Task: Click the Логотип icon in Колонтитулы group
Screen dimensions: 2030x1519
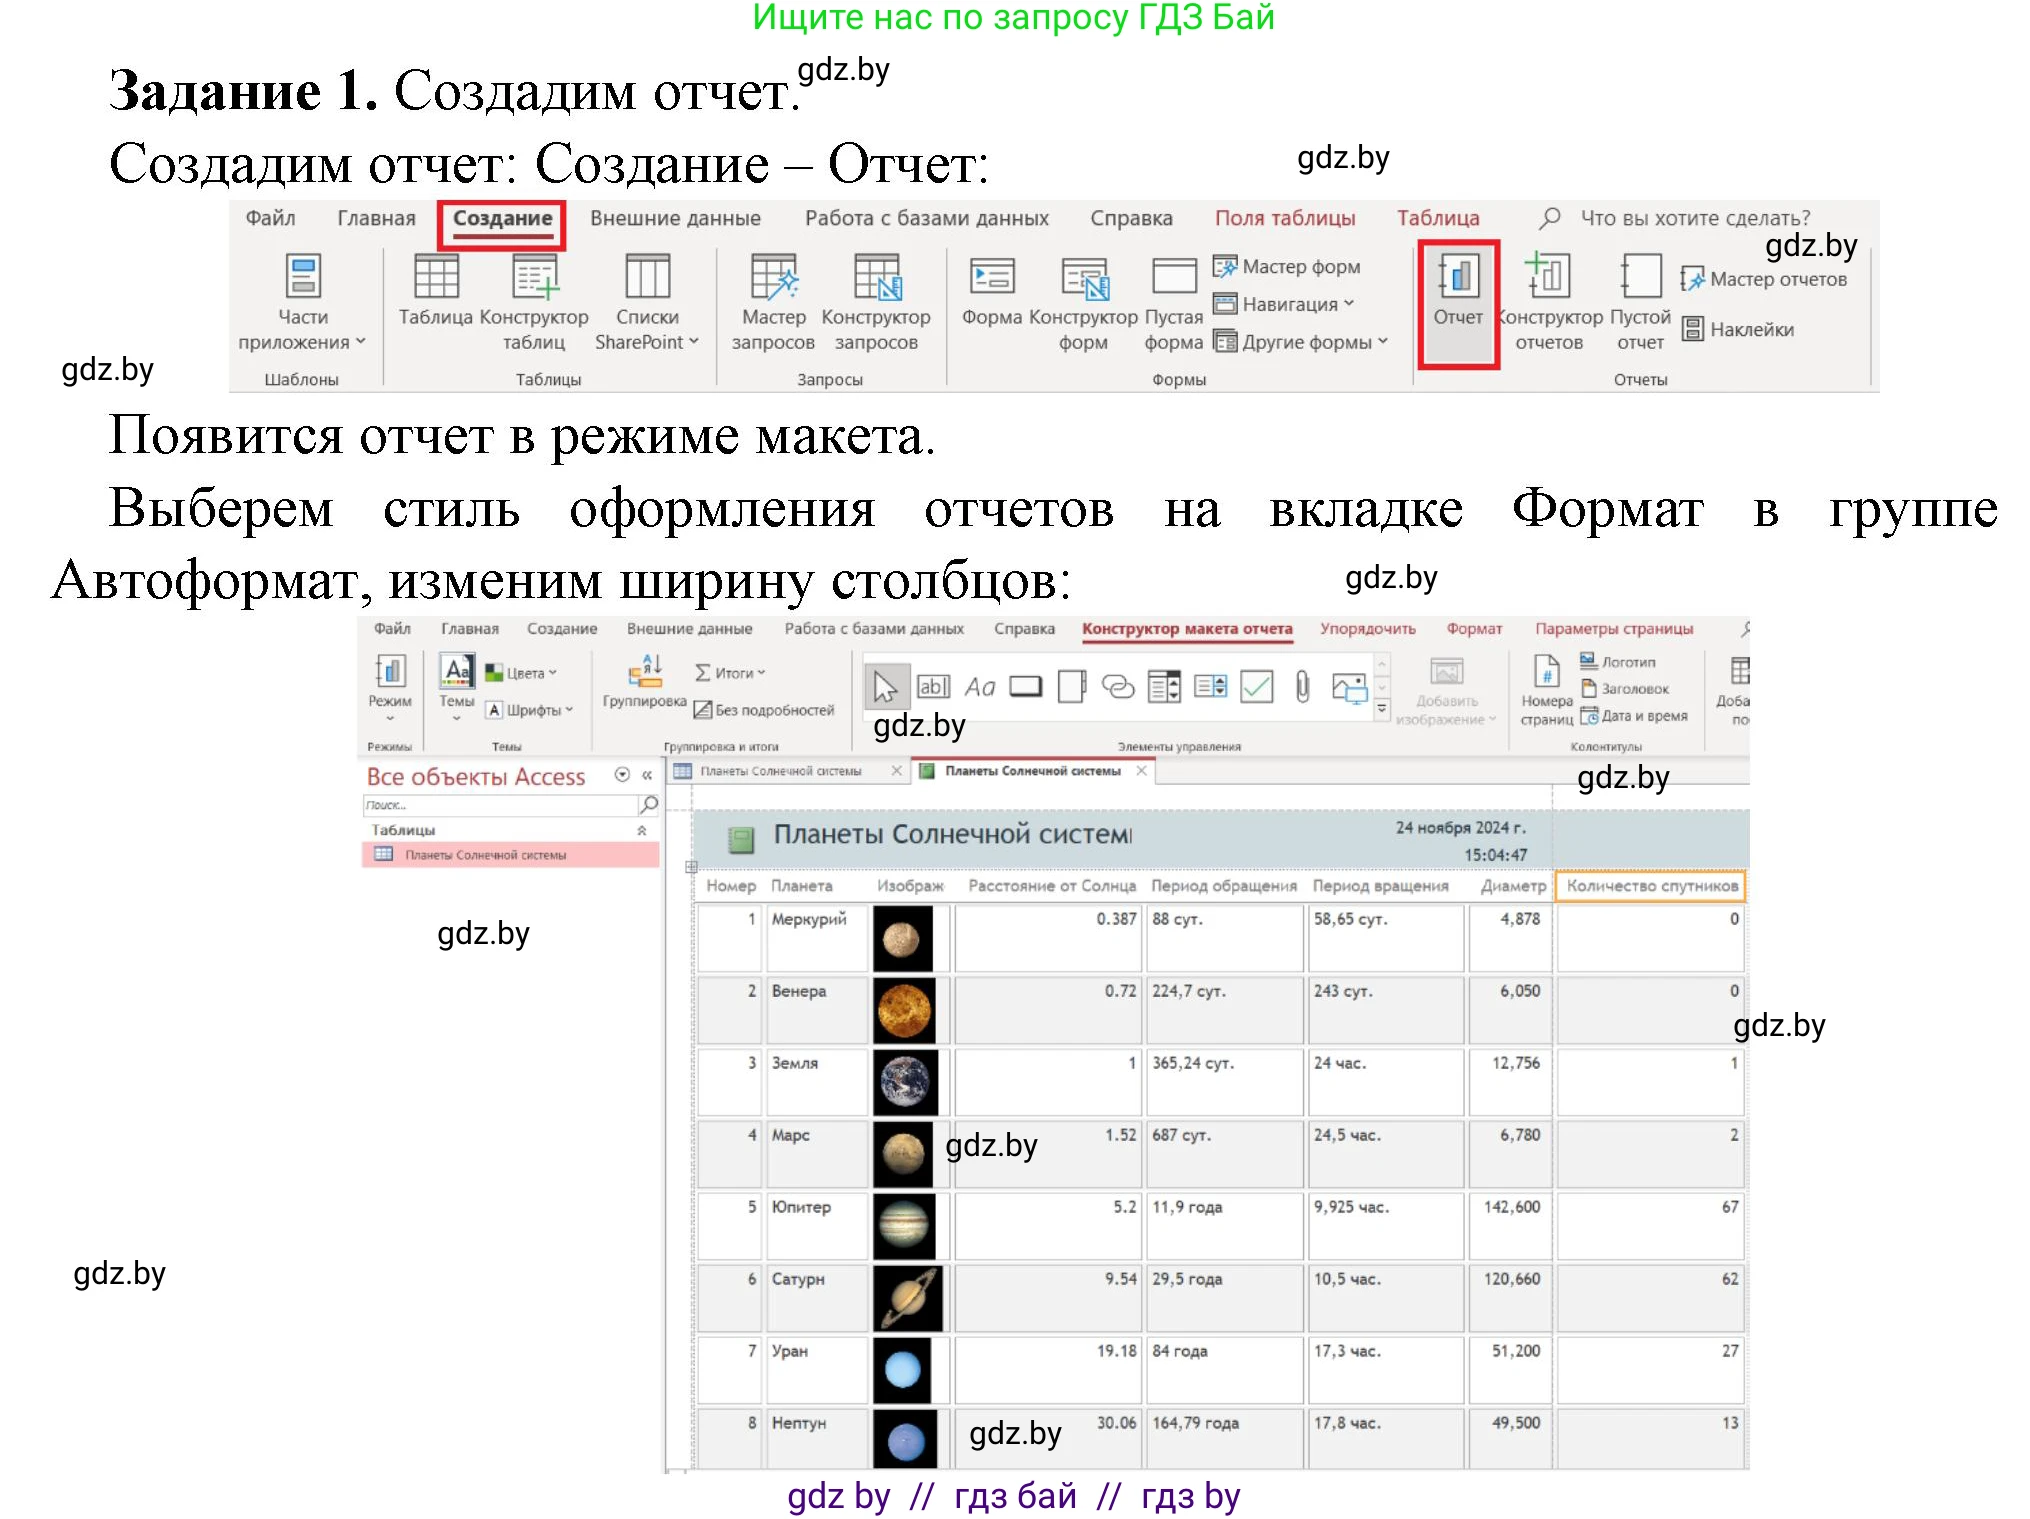Action: coord(1616,661)
